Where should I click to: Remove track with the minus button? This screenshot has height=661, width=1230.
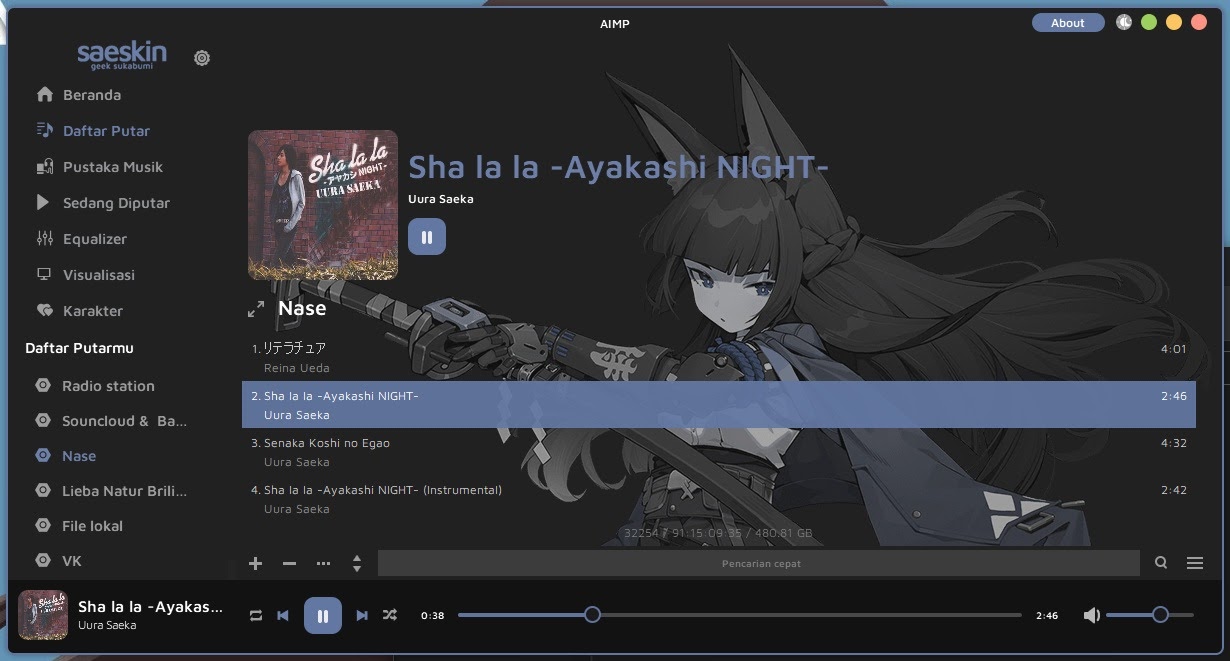[289, 563]
